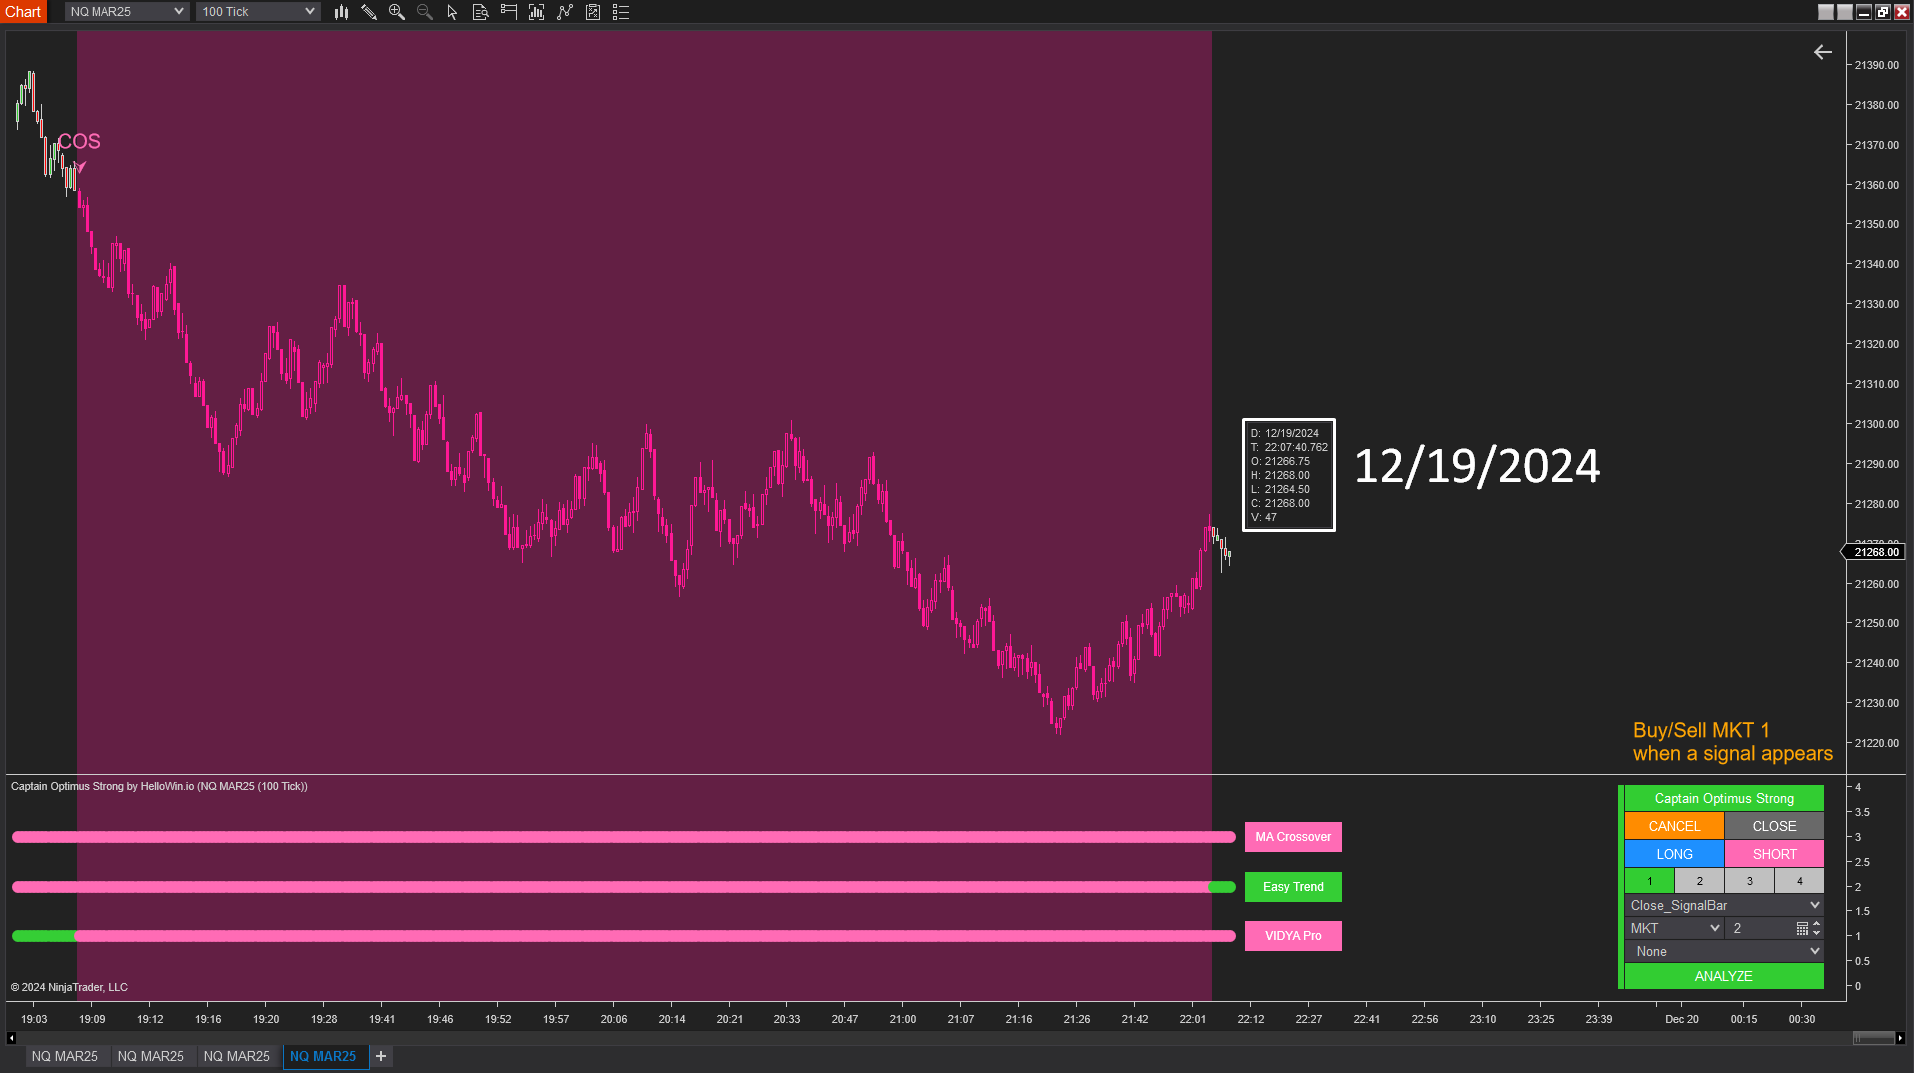The width and height of the screenshot is (1914, 1073).
Task: Click the zoom in magnifier icon
Action: point(397,12)
